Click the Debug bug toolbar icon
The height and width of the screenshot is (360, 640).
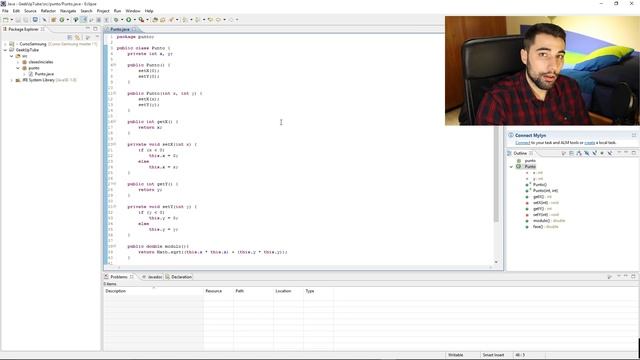click(116, 20)
